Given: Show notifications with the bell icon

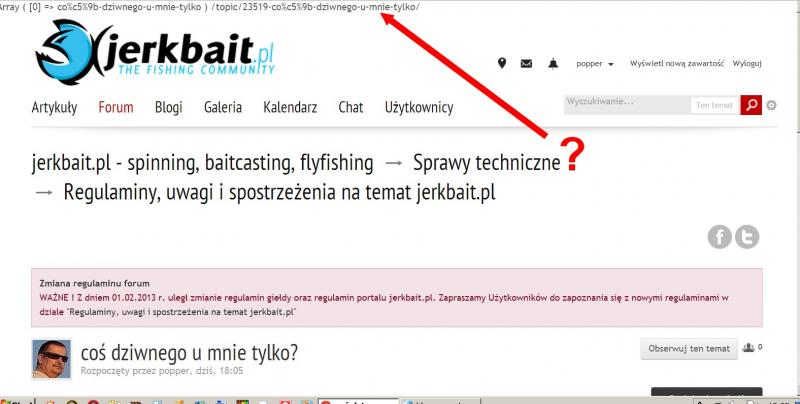Looking at the screenshot, I should tap(553, 64).
